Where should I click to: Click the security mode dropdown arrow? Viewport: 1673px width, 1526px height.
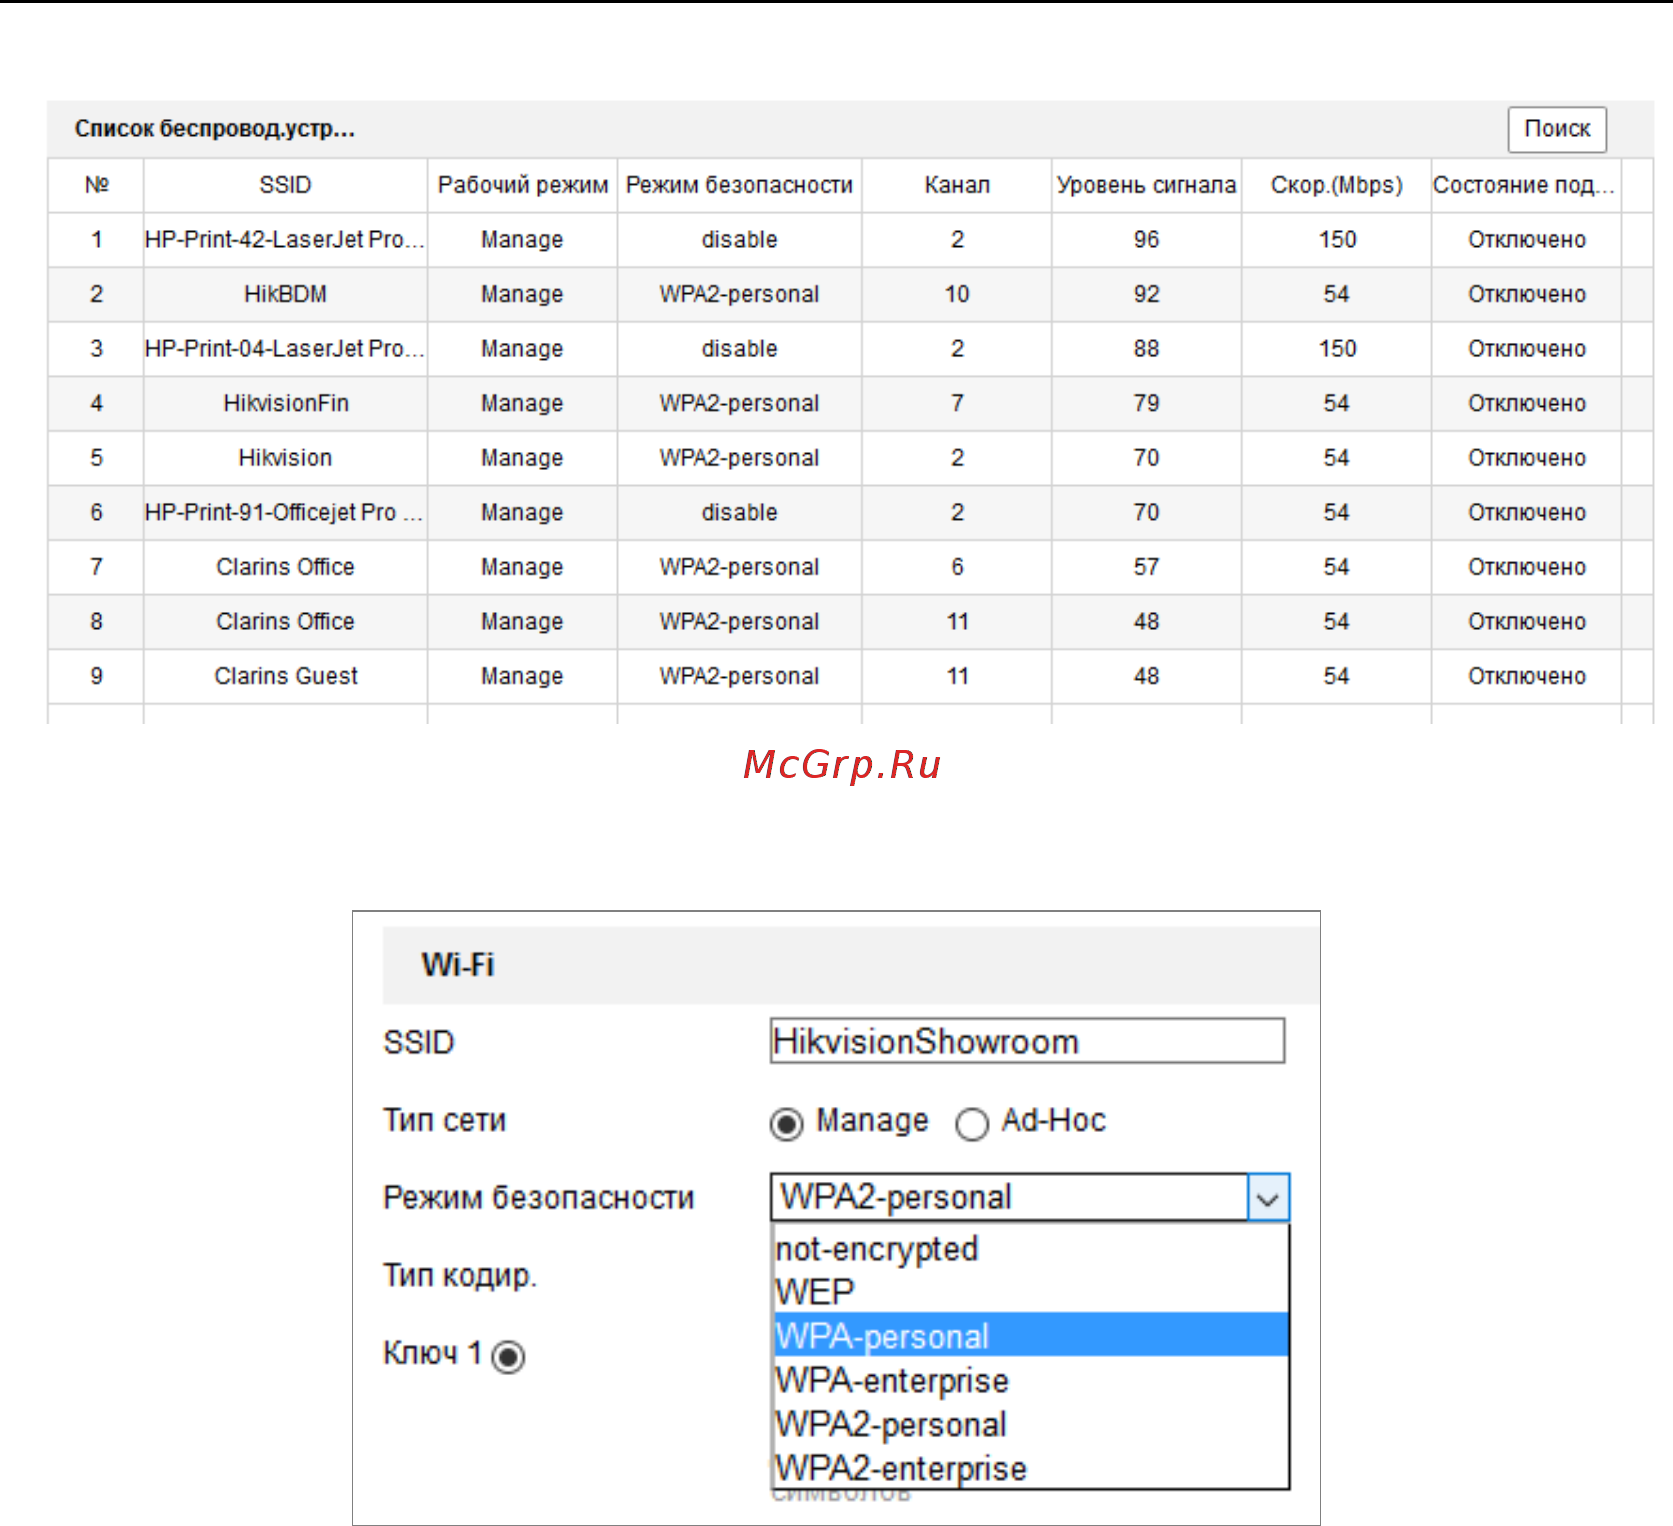[1268, 1198]
